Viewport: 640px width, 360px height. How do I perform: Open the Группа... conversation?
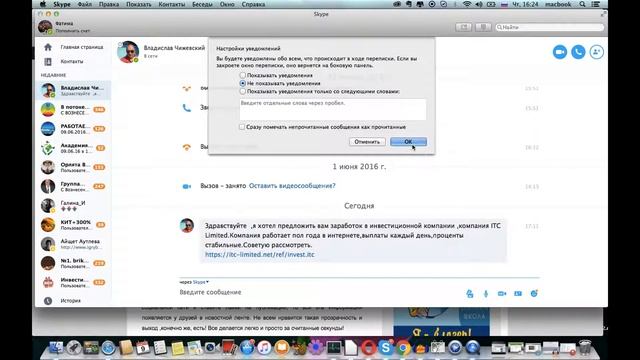point(73,186)
